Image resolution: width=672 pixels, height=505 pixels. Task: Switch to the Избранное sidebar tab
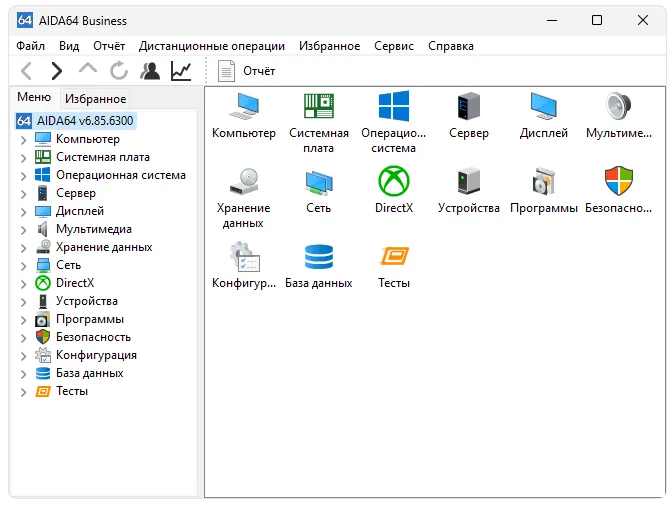[95, 99]
